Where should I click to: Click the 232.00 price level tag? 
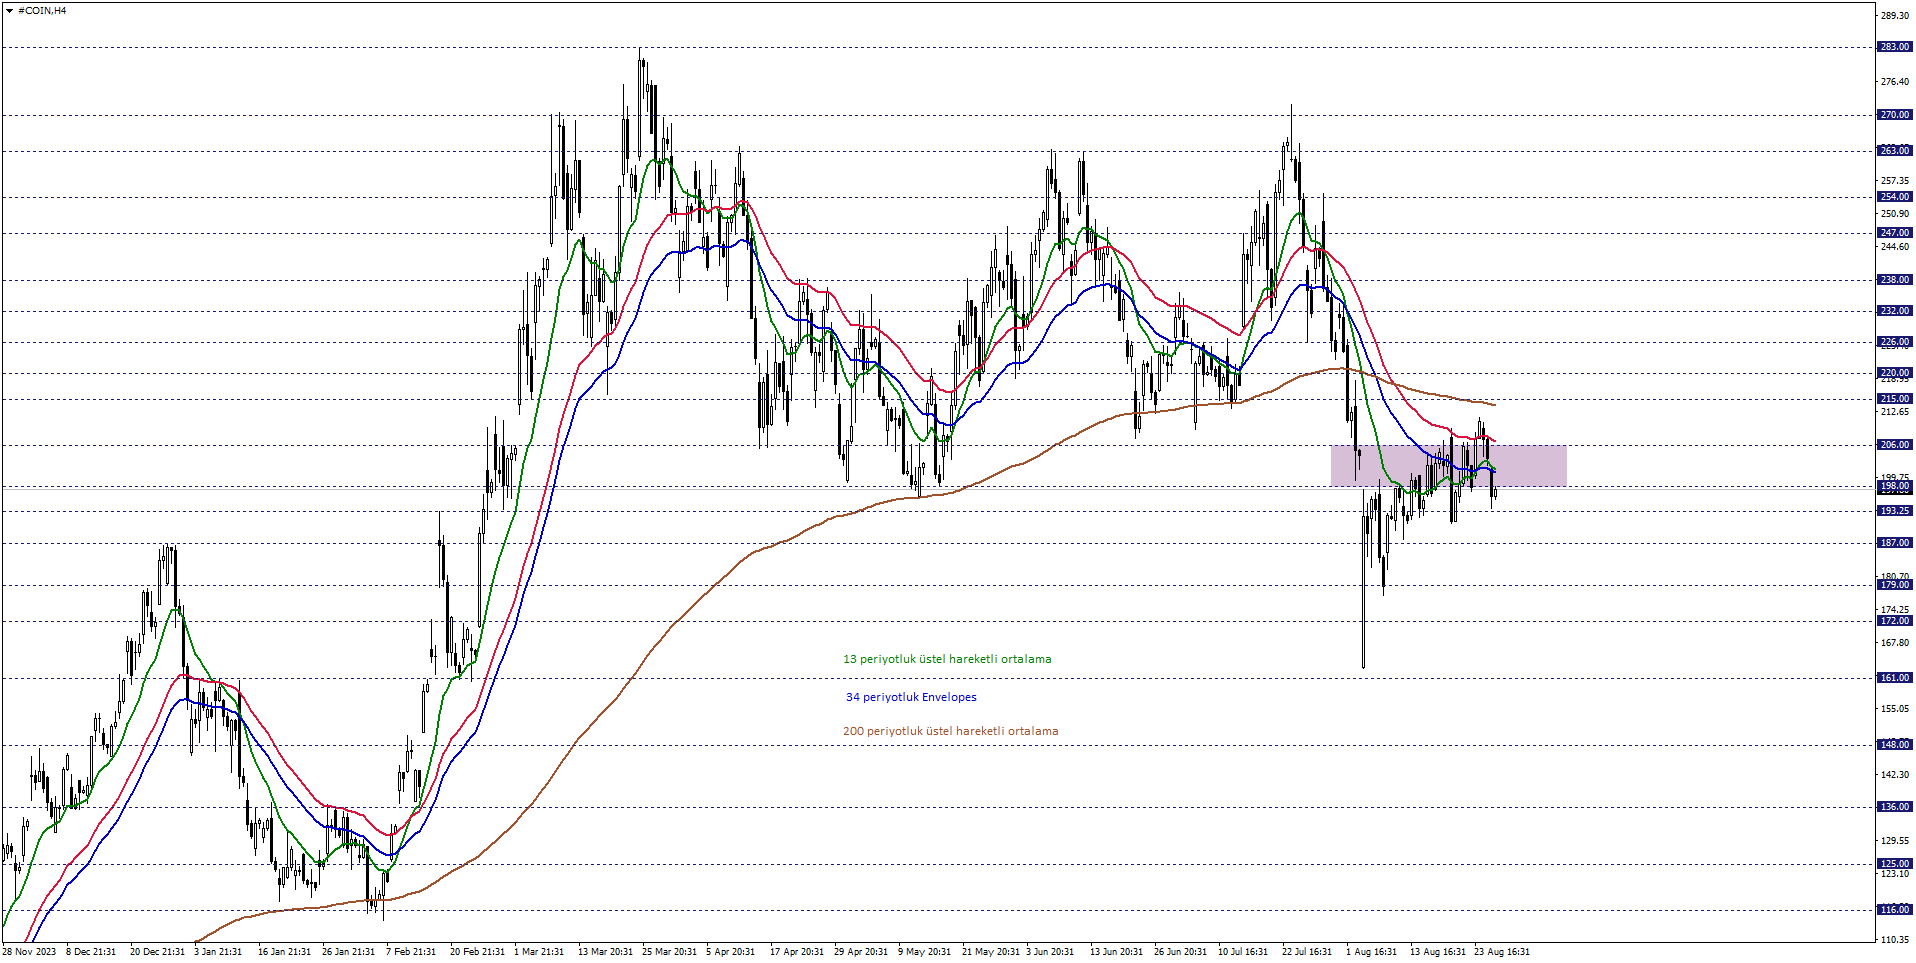(x=1895, y=311)
